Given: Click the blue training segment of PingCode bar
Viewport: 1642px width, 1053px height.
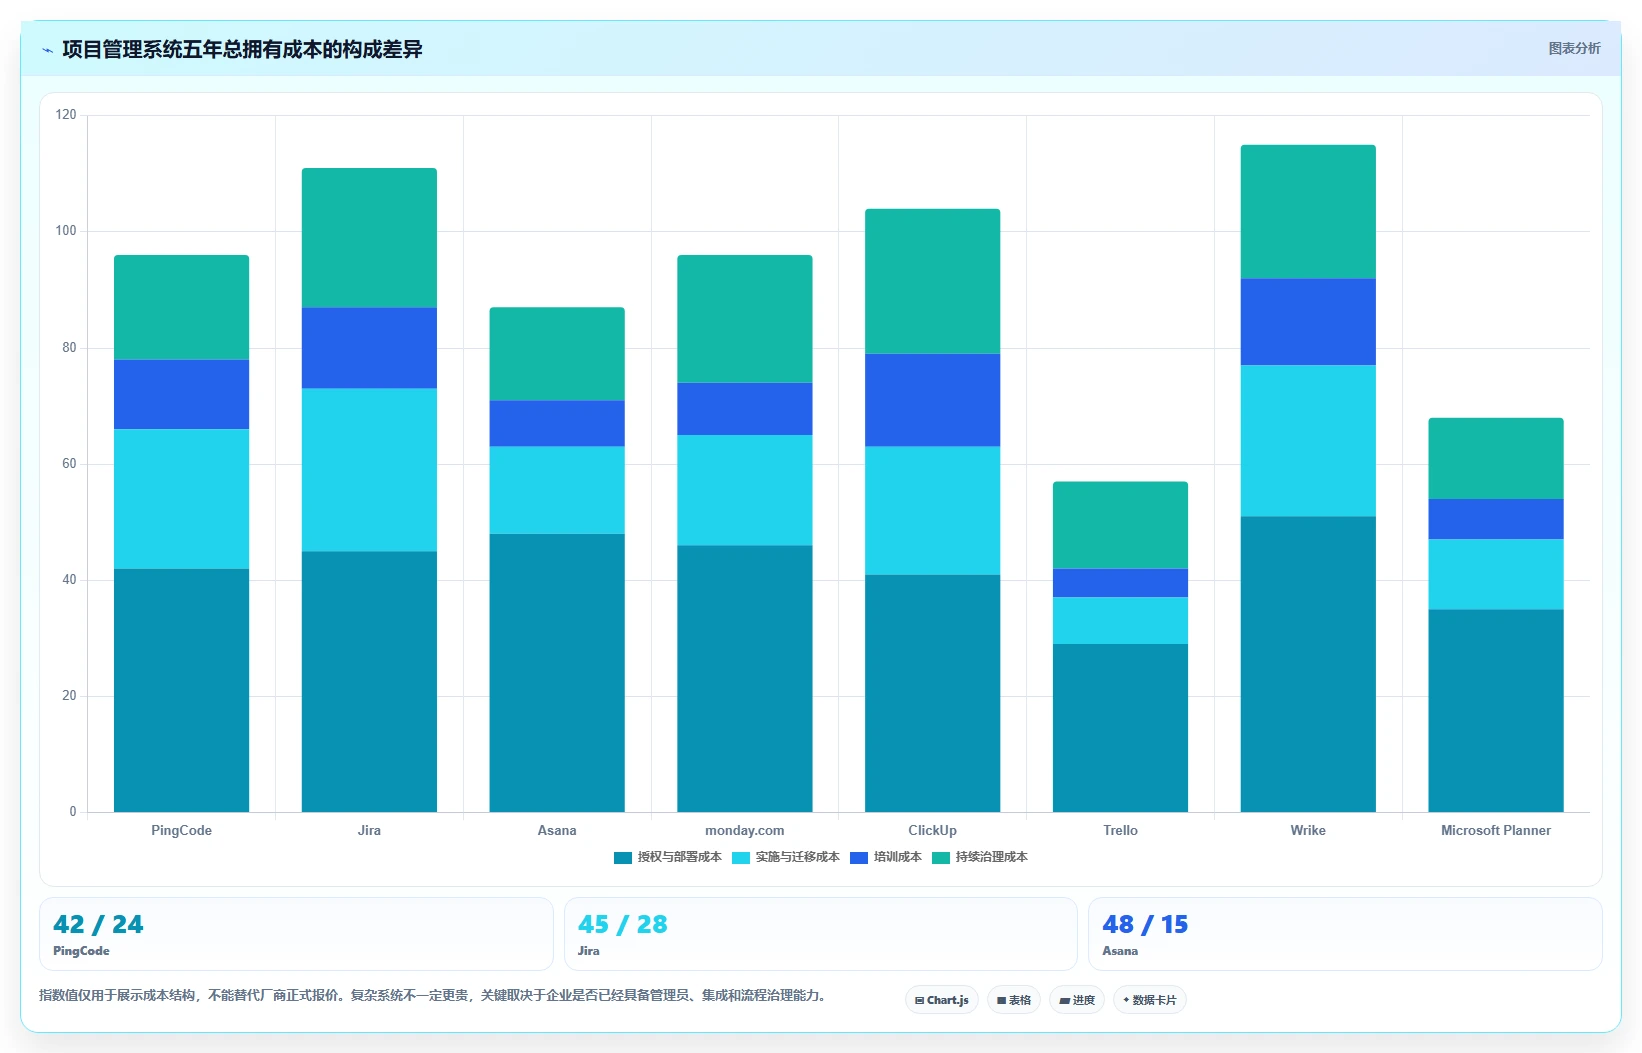Looking at the screenshot, I should [x=181, y=394].
